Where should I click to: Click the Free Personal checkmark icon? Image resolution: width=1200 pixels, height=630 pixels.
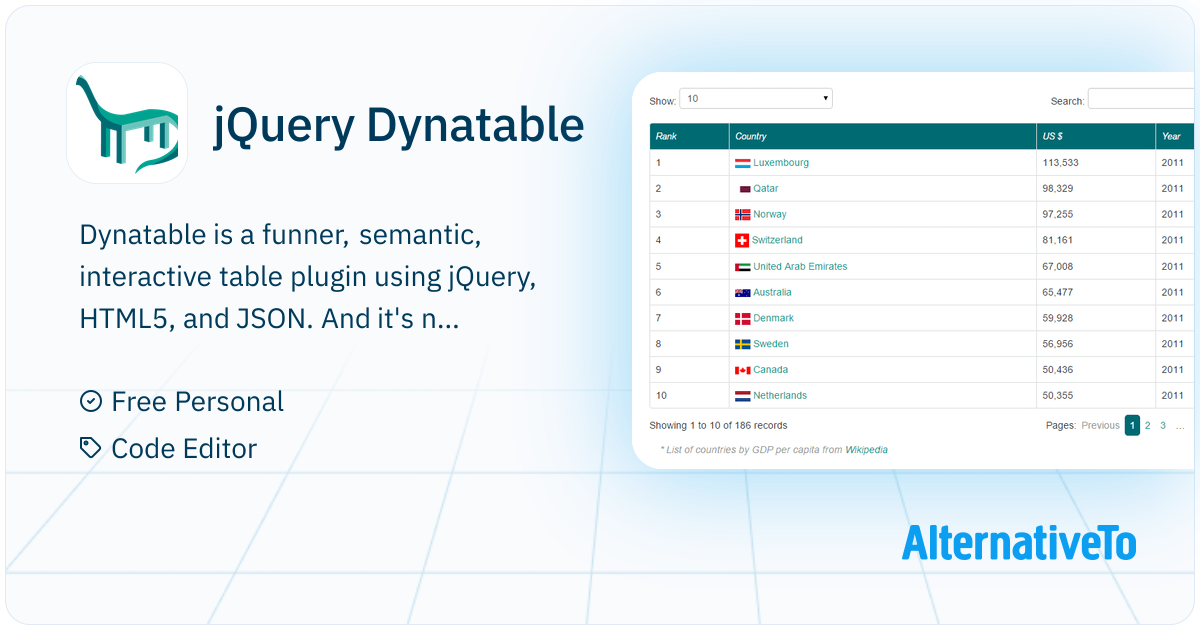tap(91, 401)
